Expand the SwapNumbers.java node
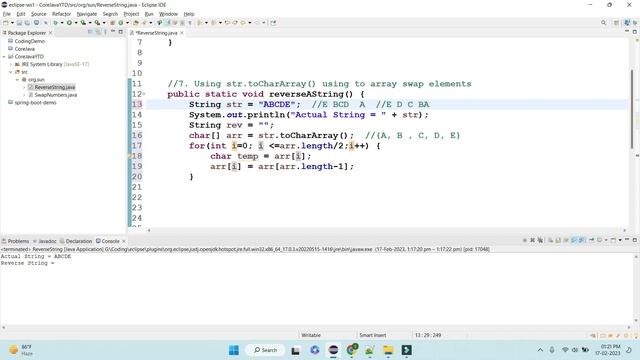The width and height of the screenshot is (640, 360). pyautogui.click(x=24, y=95)
